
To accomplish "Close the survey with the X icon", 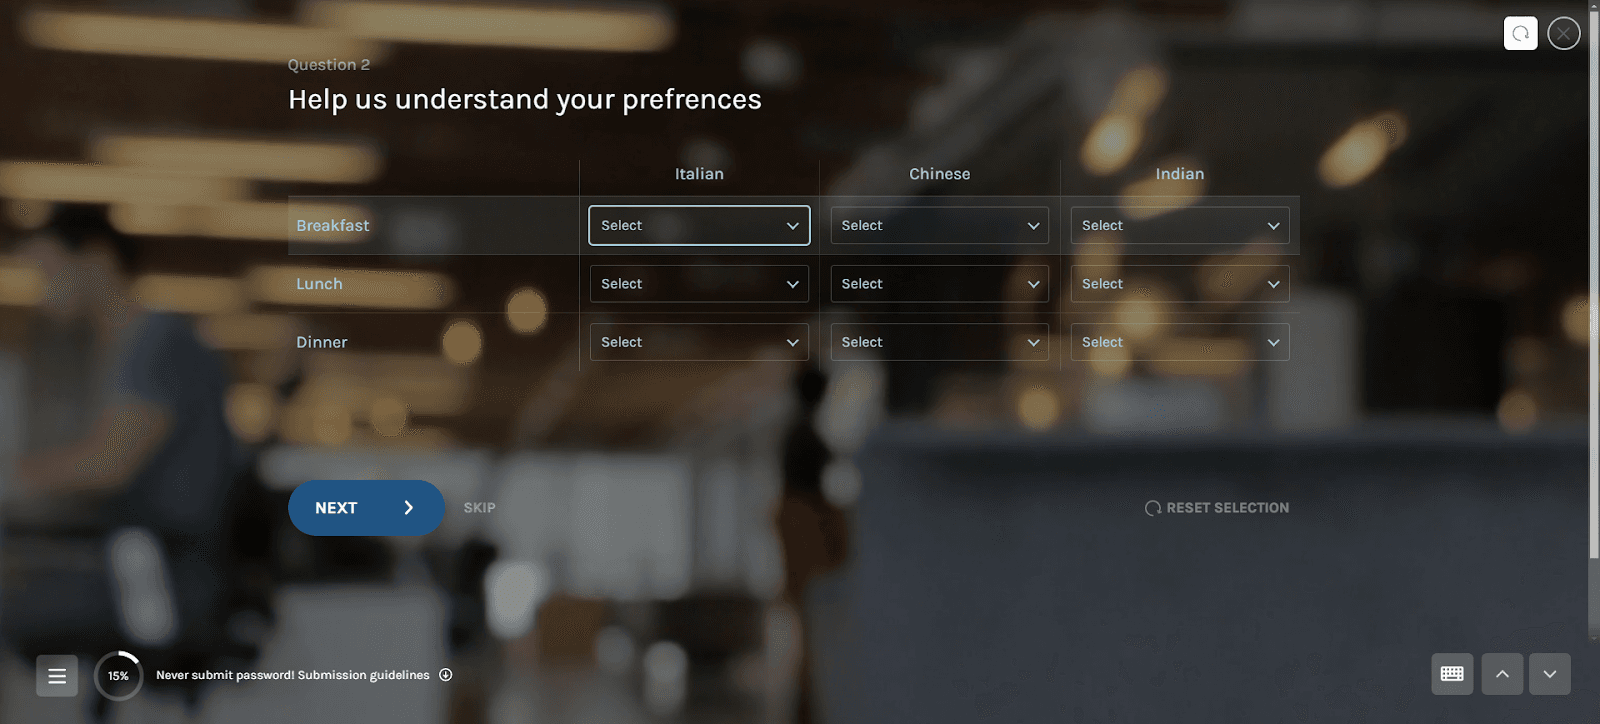I will 1564,33.
